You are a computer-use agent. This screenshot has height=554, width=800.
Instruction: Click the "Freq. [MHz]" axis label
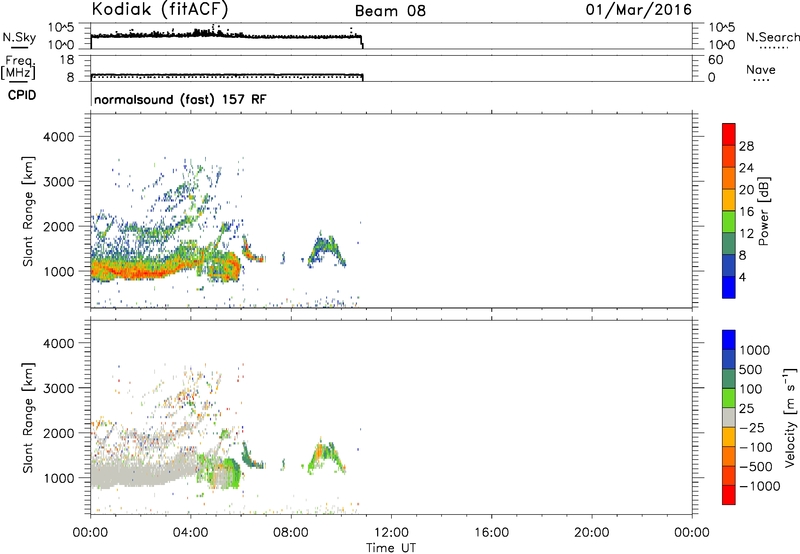pyautogui.click(x=18, y=68)
